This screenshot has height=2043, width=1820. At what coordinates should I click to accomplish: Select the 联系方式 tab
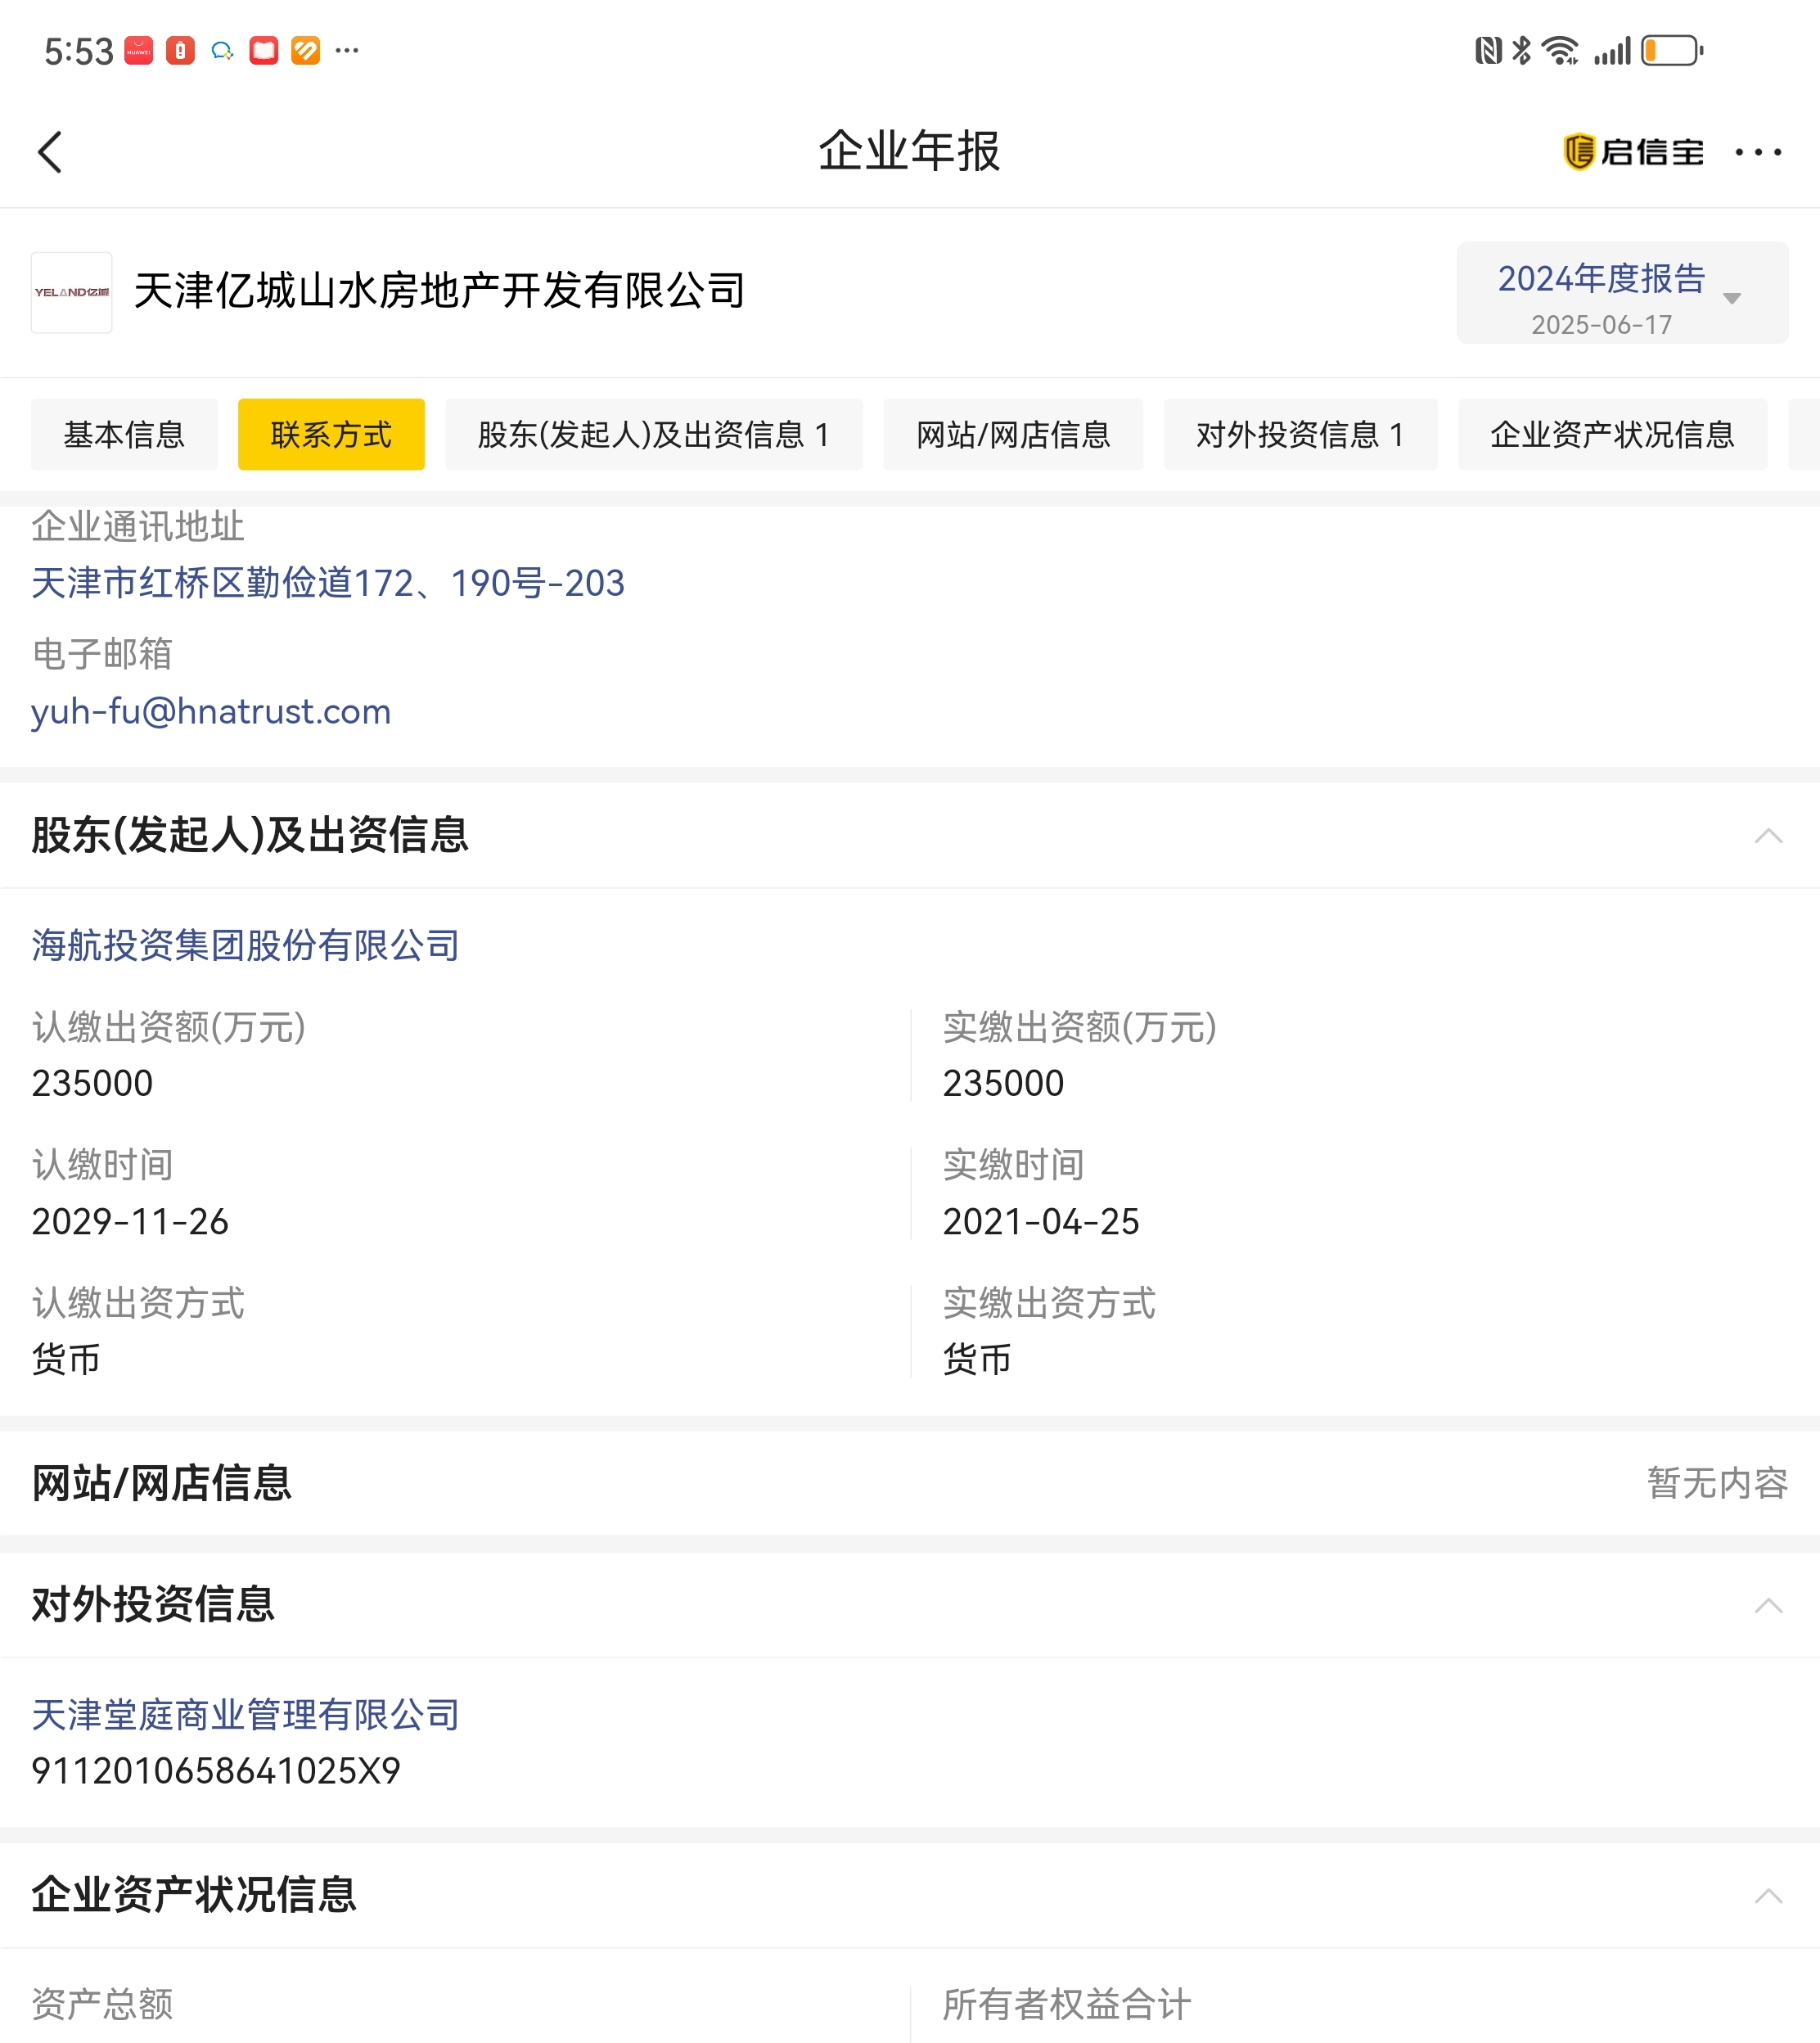point(331,435)
